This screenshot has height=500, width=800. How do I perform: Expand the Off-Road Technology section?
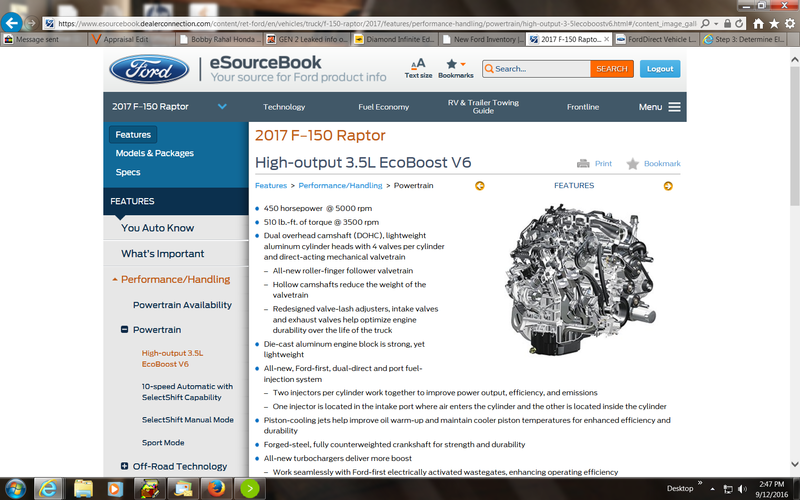[x=124, y=466]
